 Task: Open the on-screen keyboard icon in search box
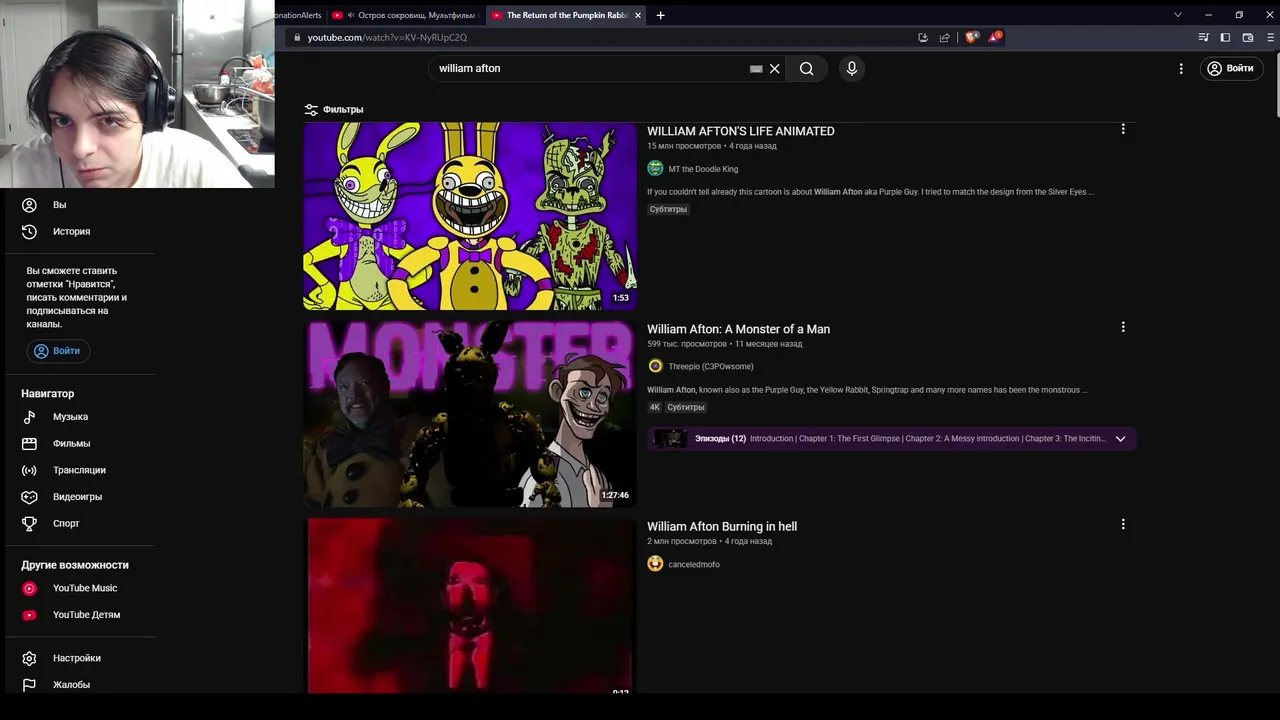coord(756,68)
